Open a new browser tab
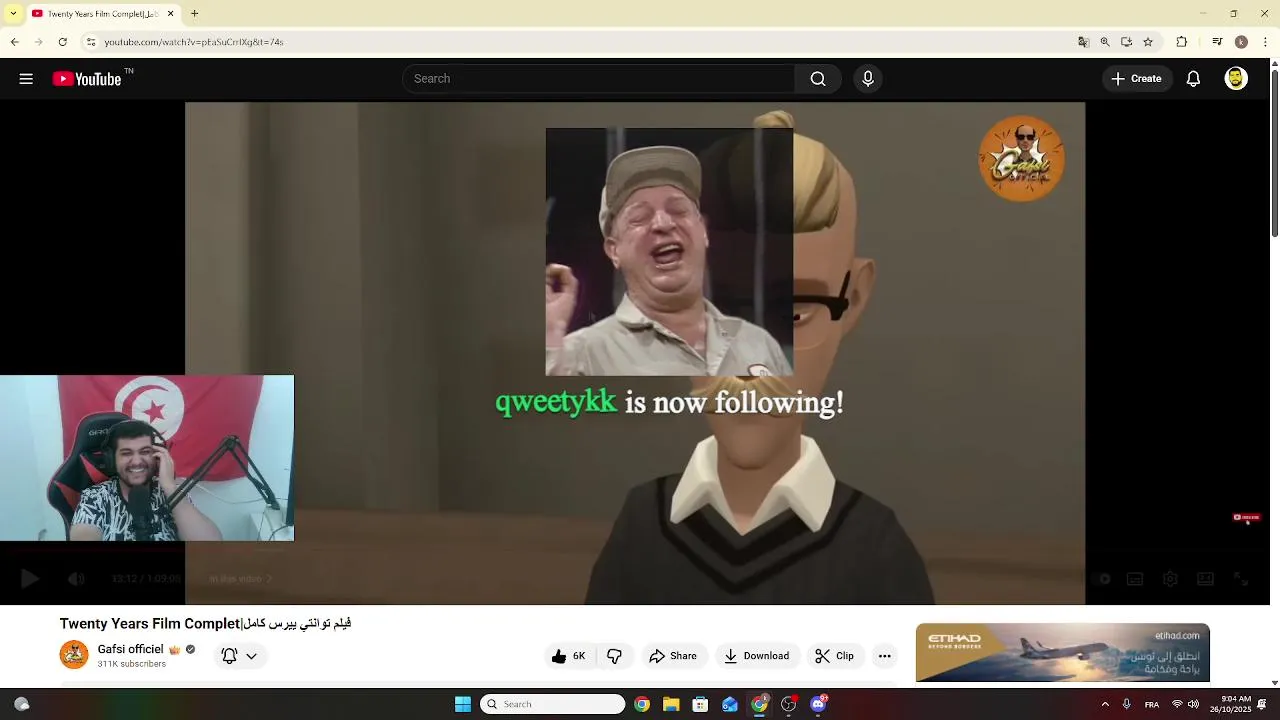The width and height of the screenshot is (1280, 720). click(195, 14)
